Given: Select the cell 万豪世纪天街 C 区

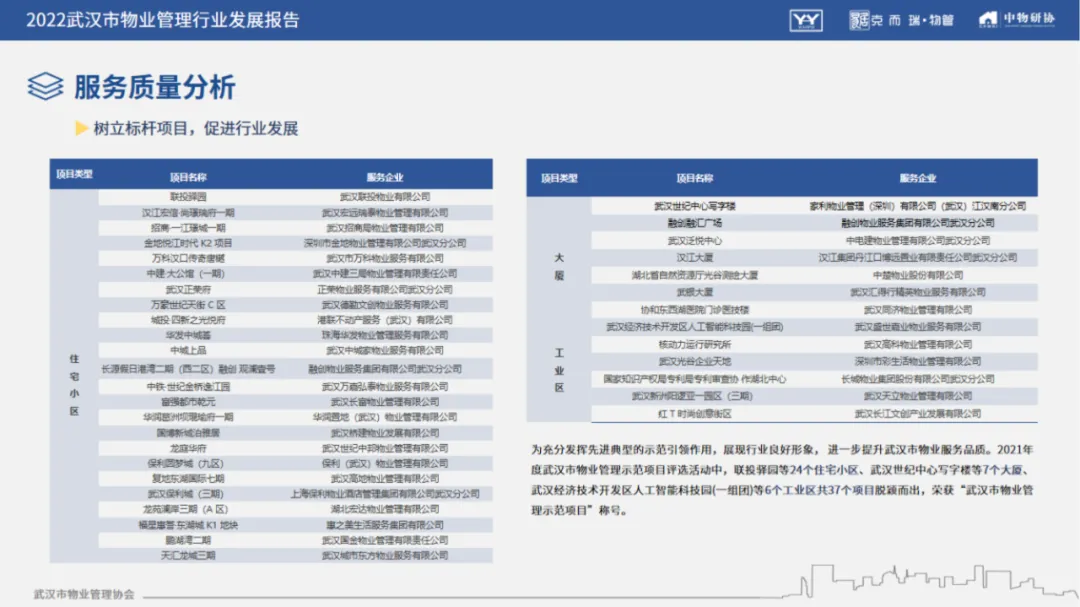Looking at the screenshot, I should [188, 305].
